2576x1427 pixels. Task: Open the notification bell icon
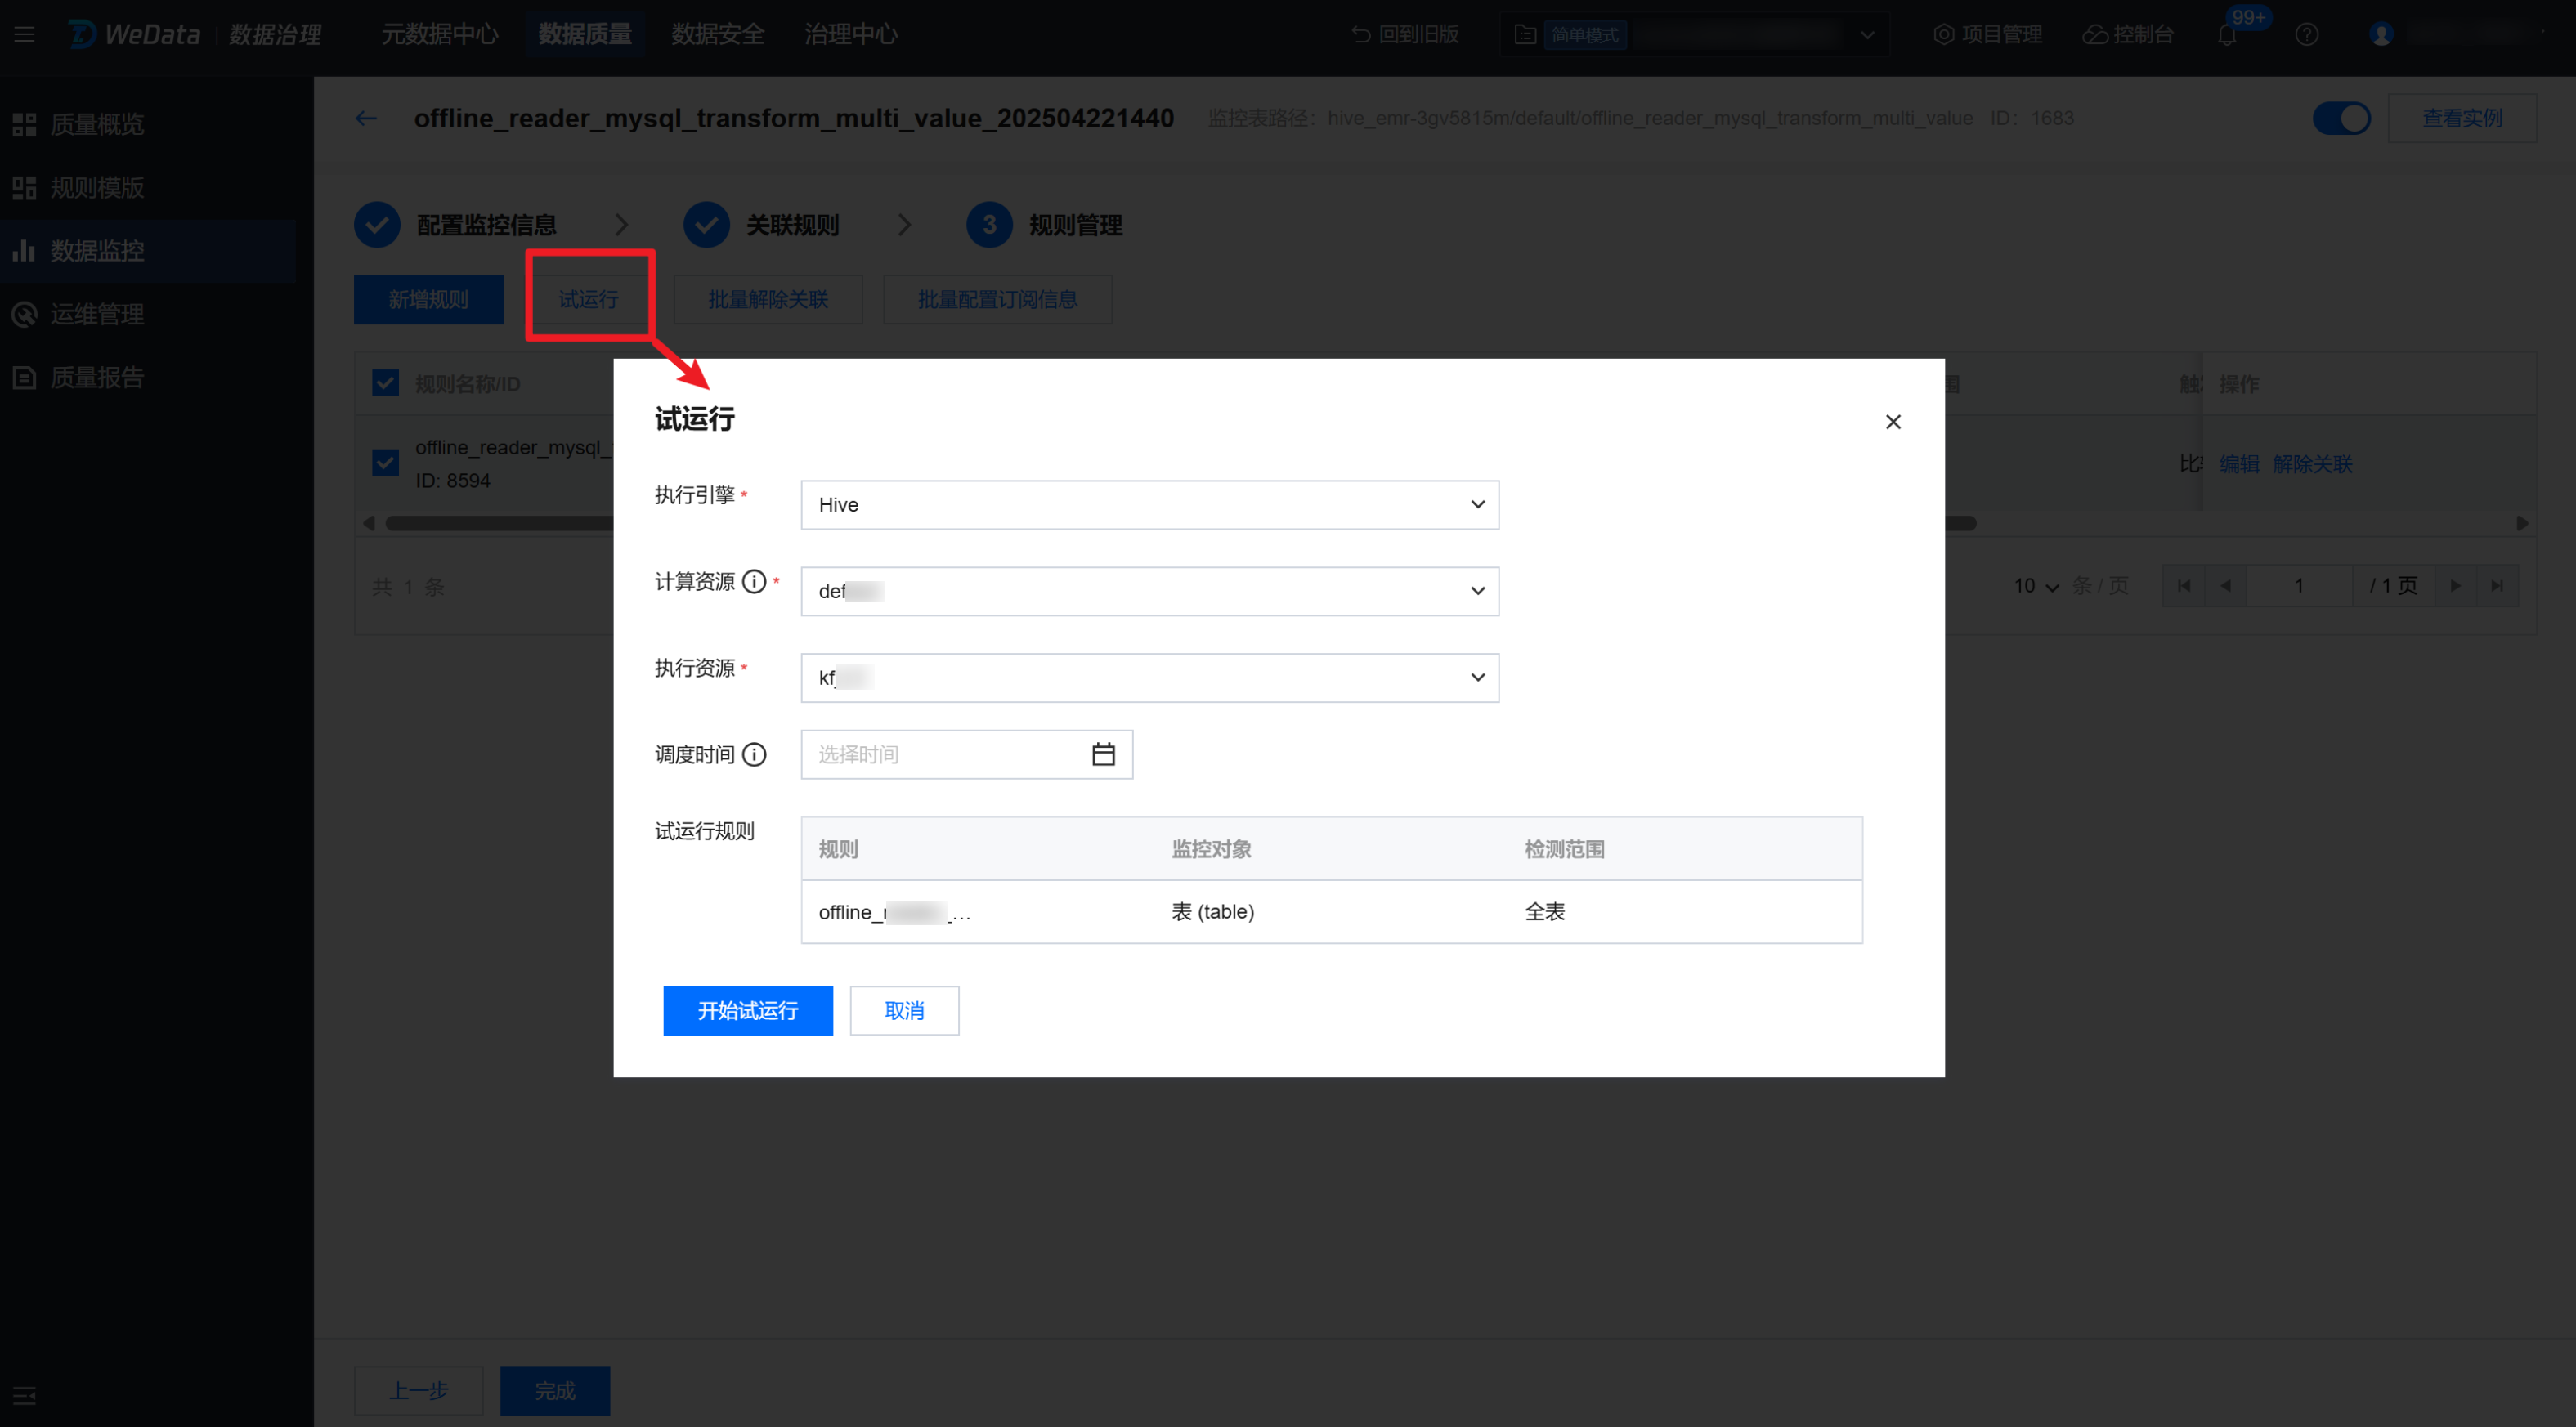[x=2227, y=35]
